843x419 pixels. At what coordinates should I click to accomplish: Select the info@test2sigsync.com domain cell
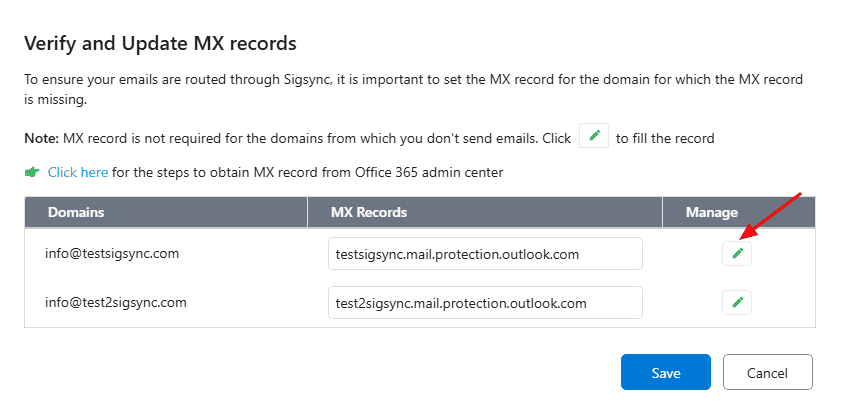tap(116, 302)
